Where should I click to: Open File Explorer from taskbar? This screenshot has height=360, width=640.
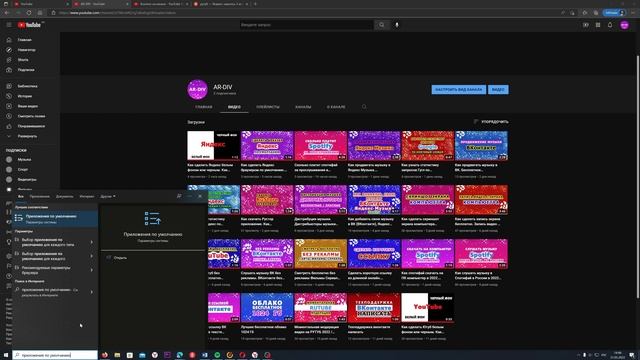(117, 355)
